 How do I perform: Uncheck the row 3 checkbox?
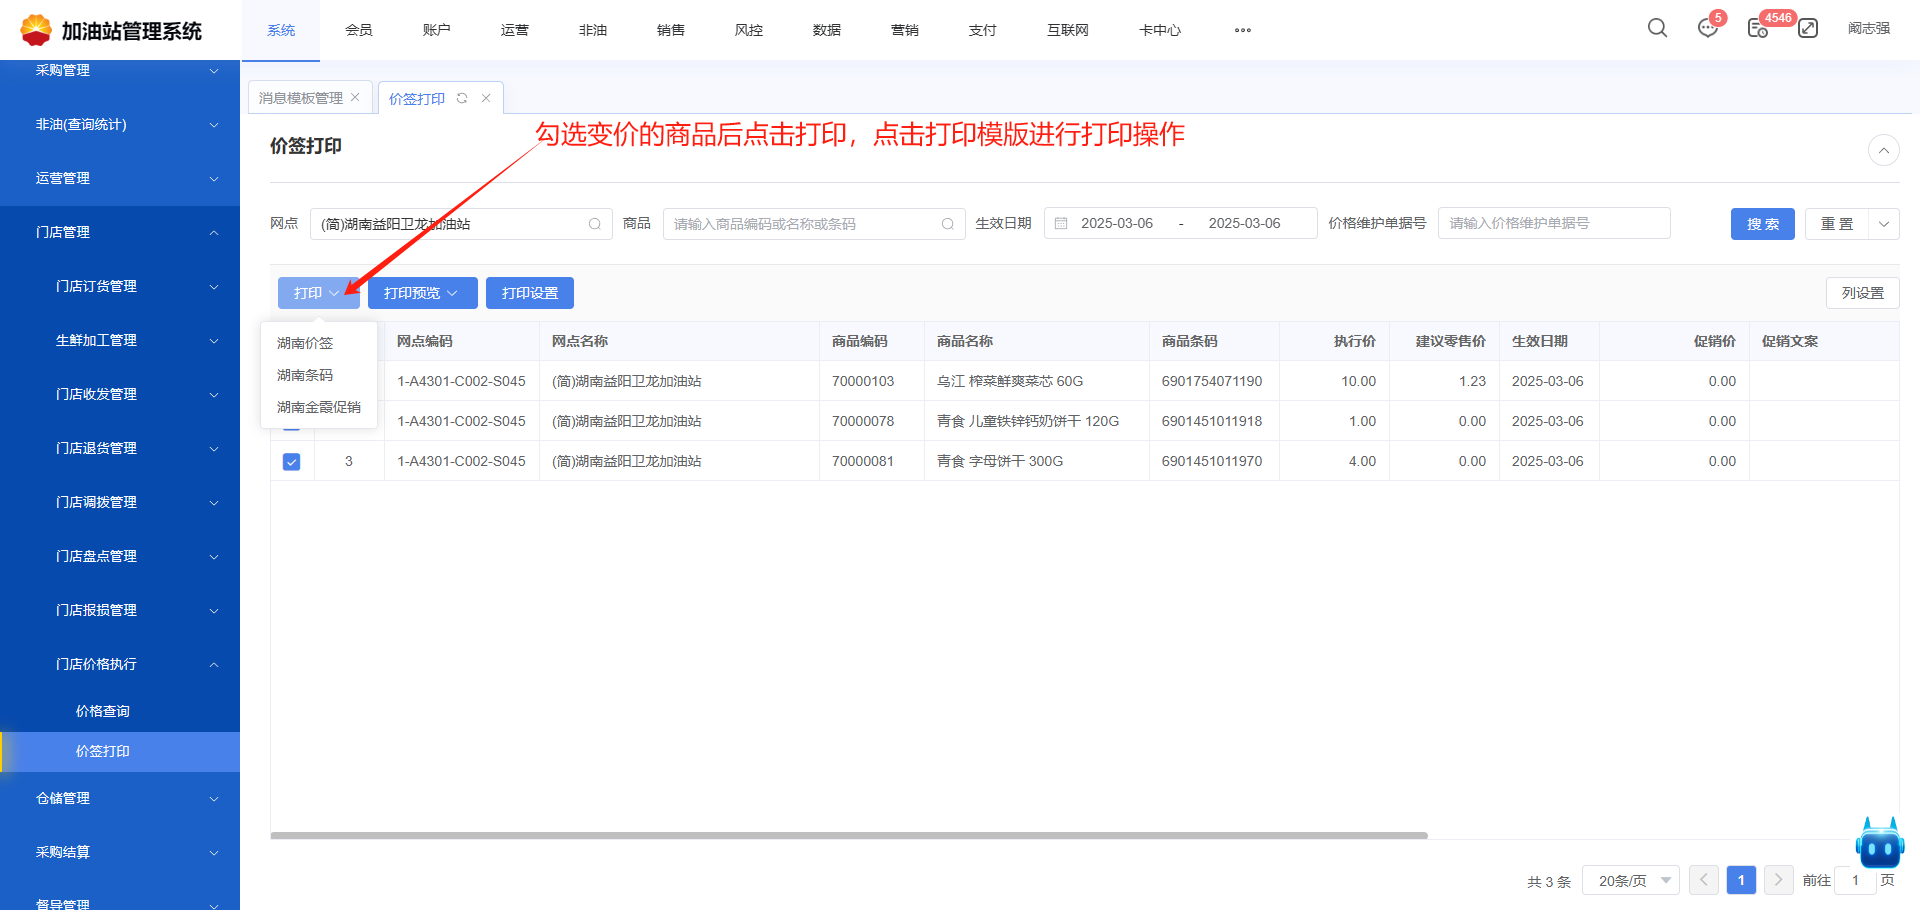292,461
